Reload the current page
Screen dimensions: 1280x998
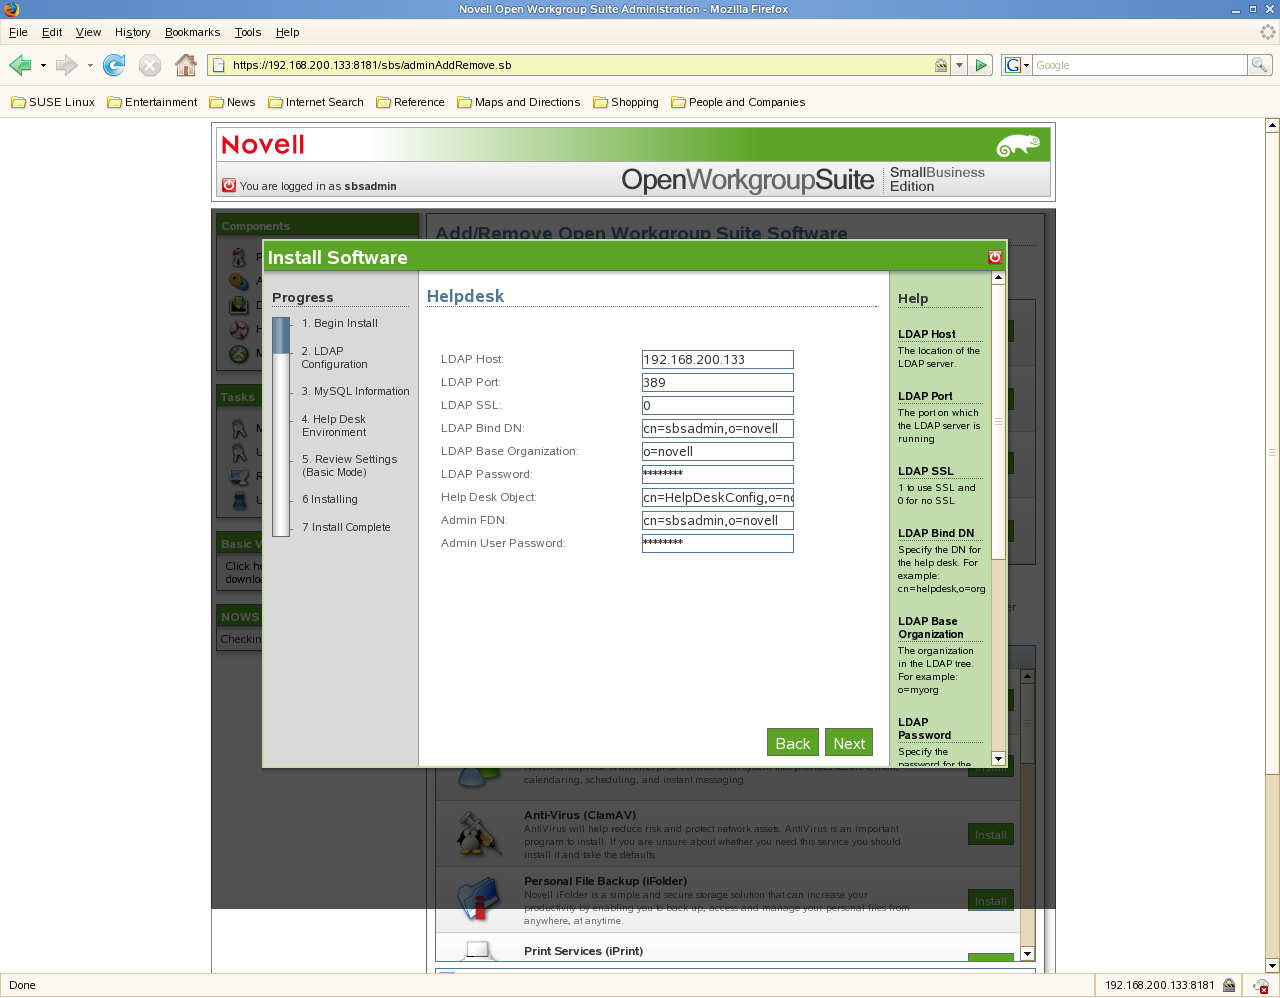[114, 65]
